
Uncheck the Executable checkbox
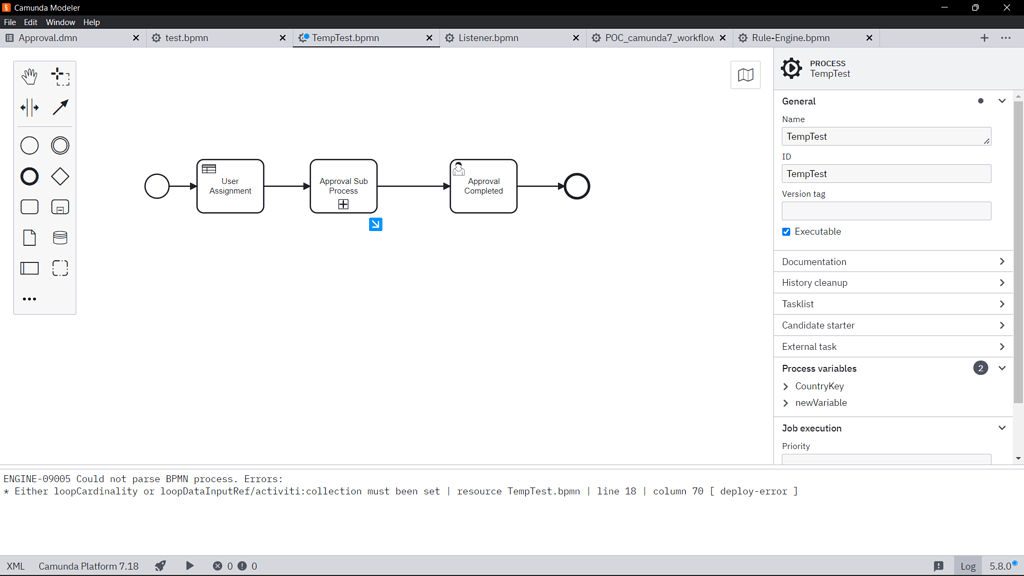(786, 231)
